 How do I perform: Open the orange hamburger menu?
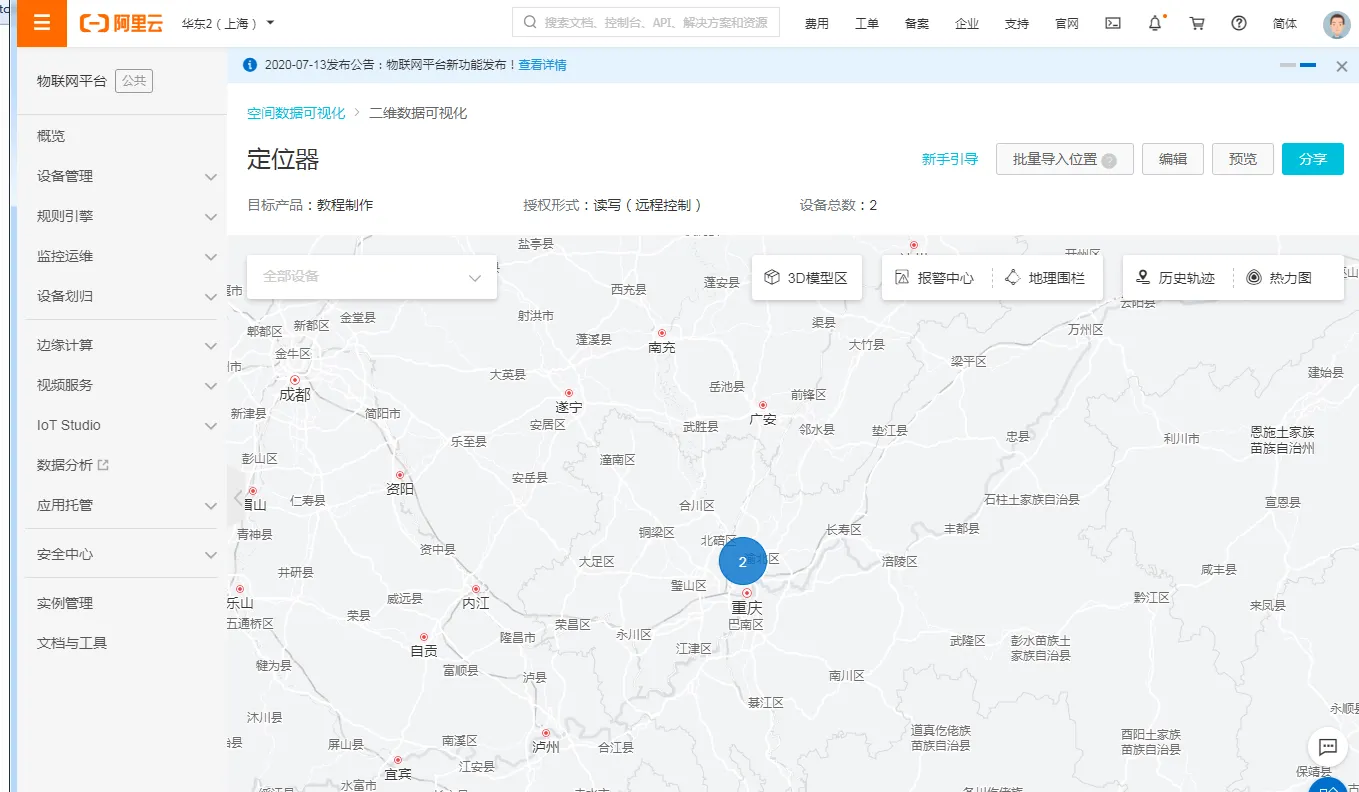click(41, 23)
